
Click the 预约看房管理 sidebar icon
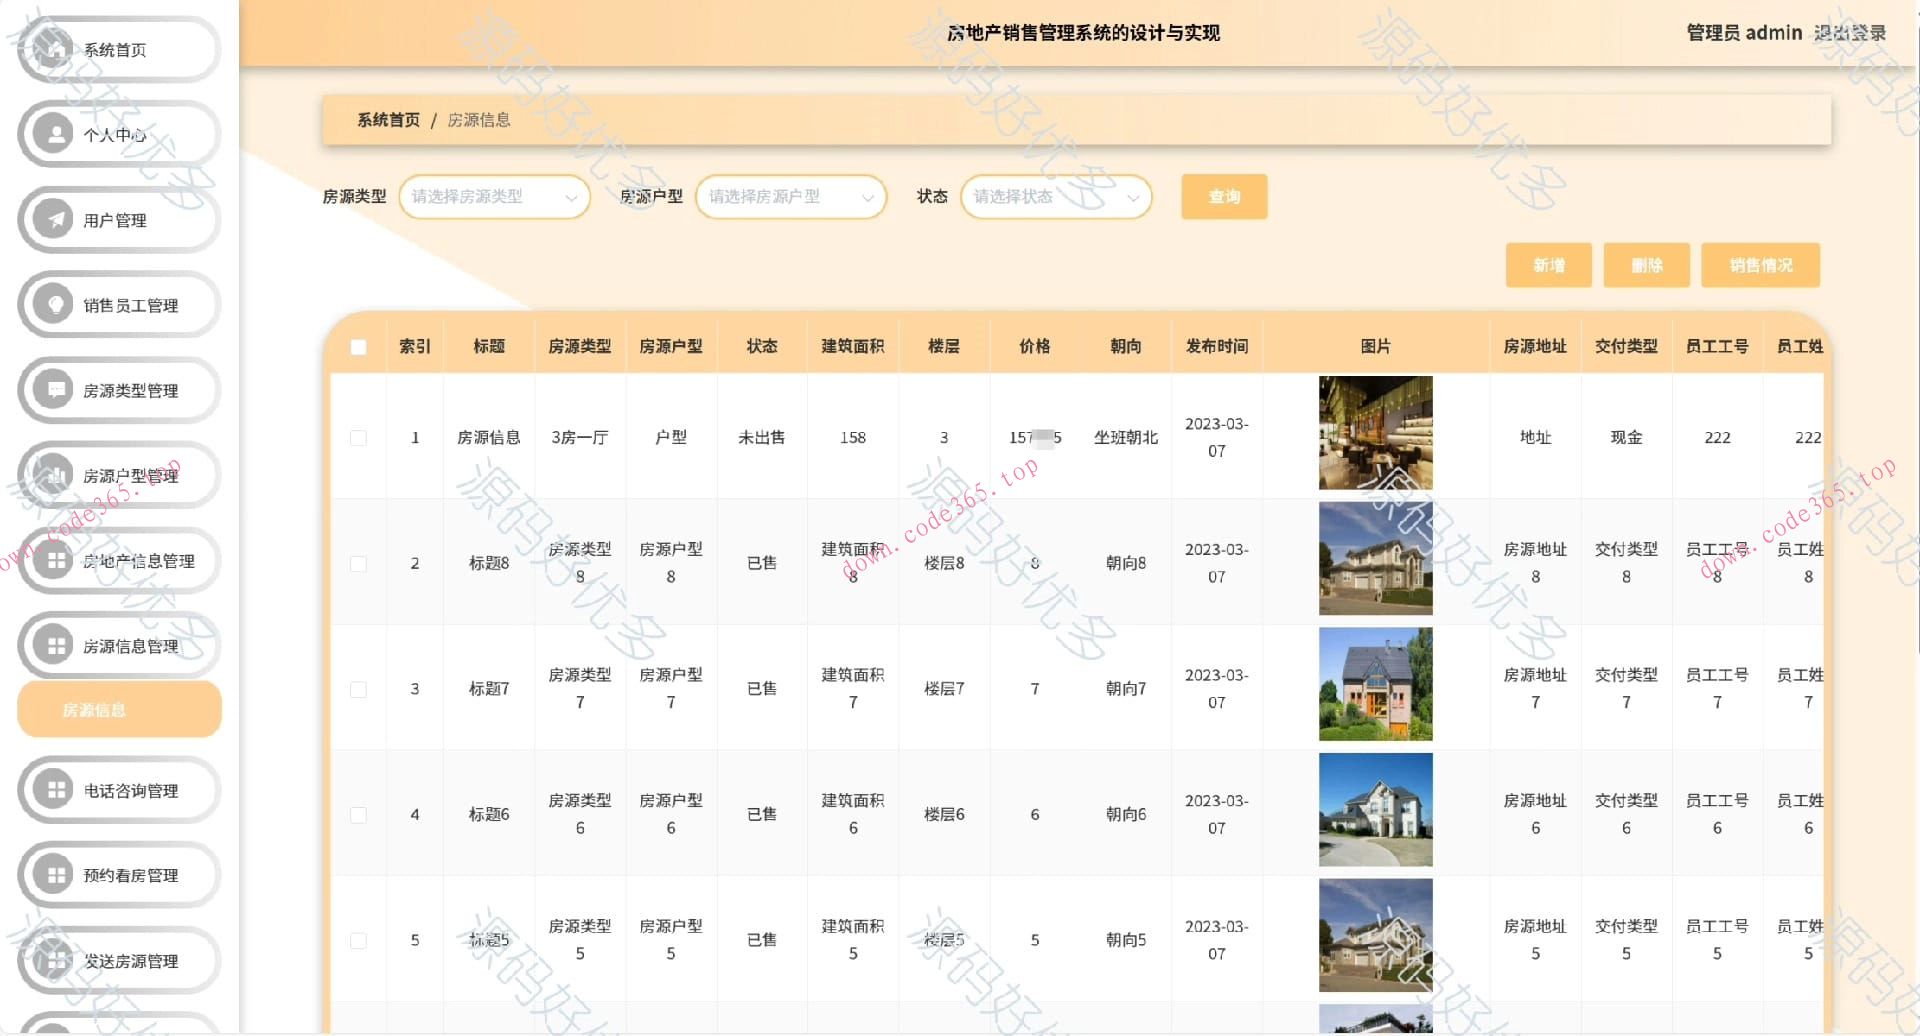coord(55,874)
